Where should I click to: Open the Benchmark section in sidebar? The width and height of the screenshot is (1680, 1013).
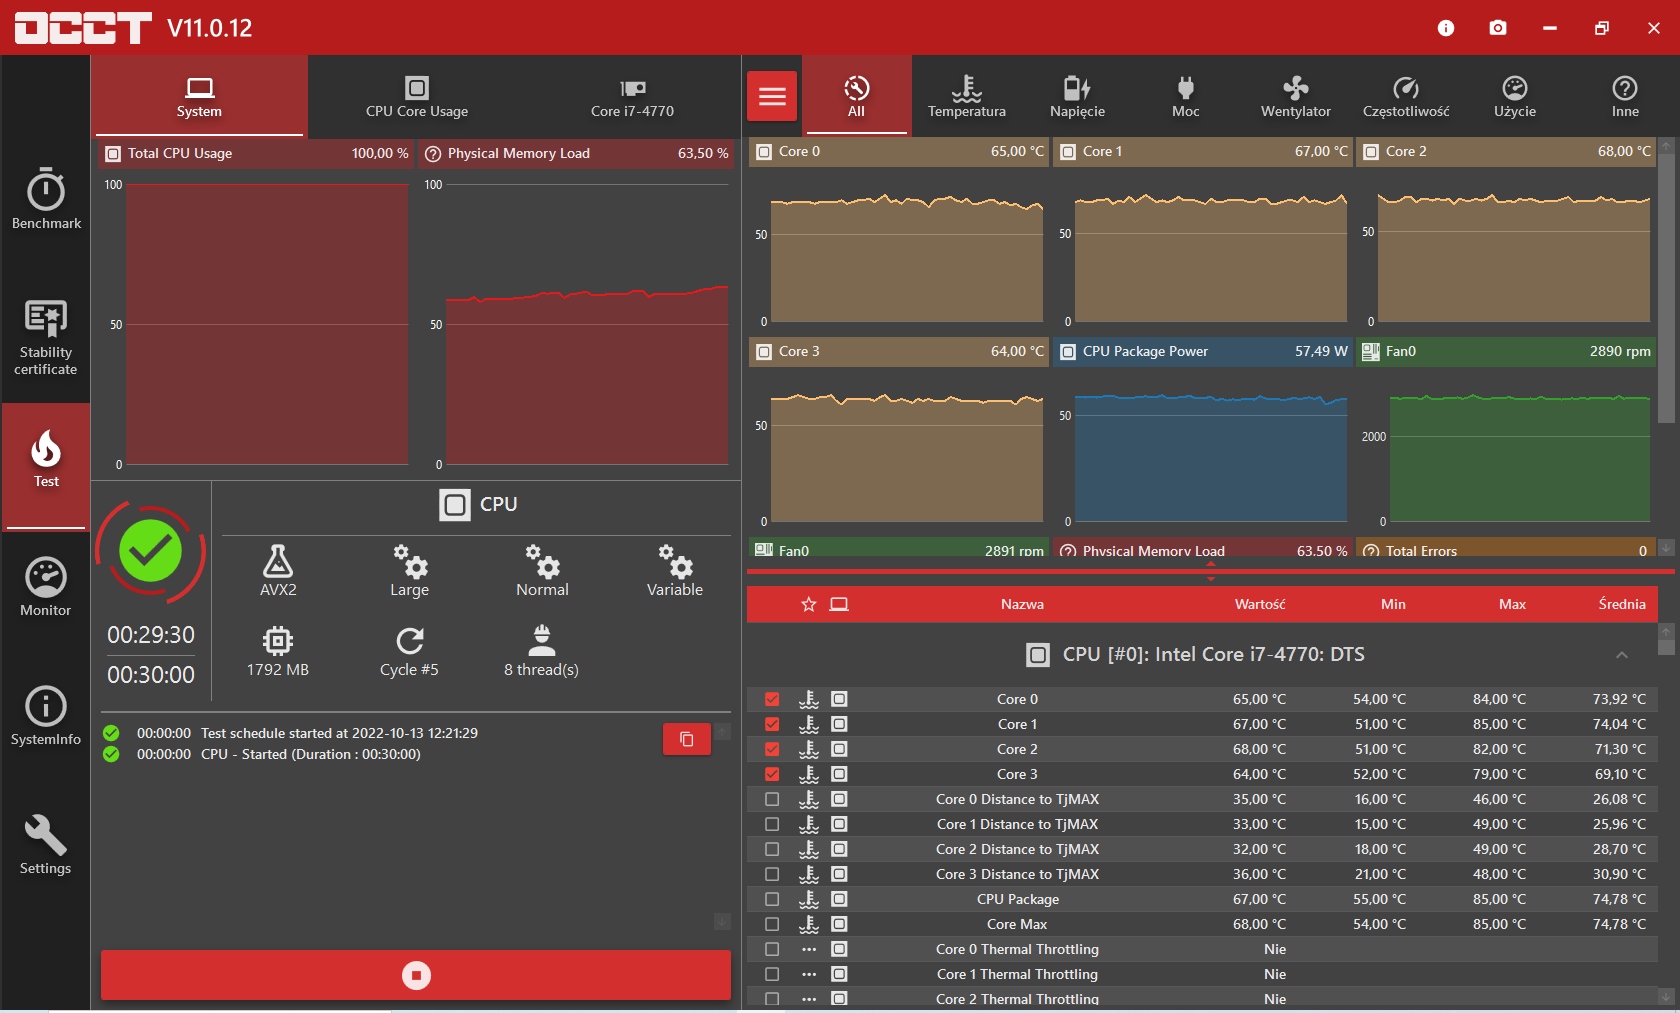[x=46, y=199]
